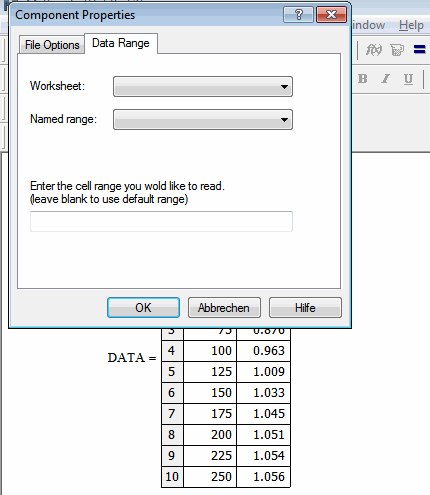The height and width of the screenshot is (495, 430).
Task: Open the Worksheet dropdown
Action: (x=203, y=87)
